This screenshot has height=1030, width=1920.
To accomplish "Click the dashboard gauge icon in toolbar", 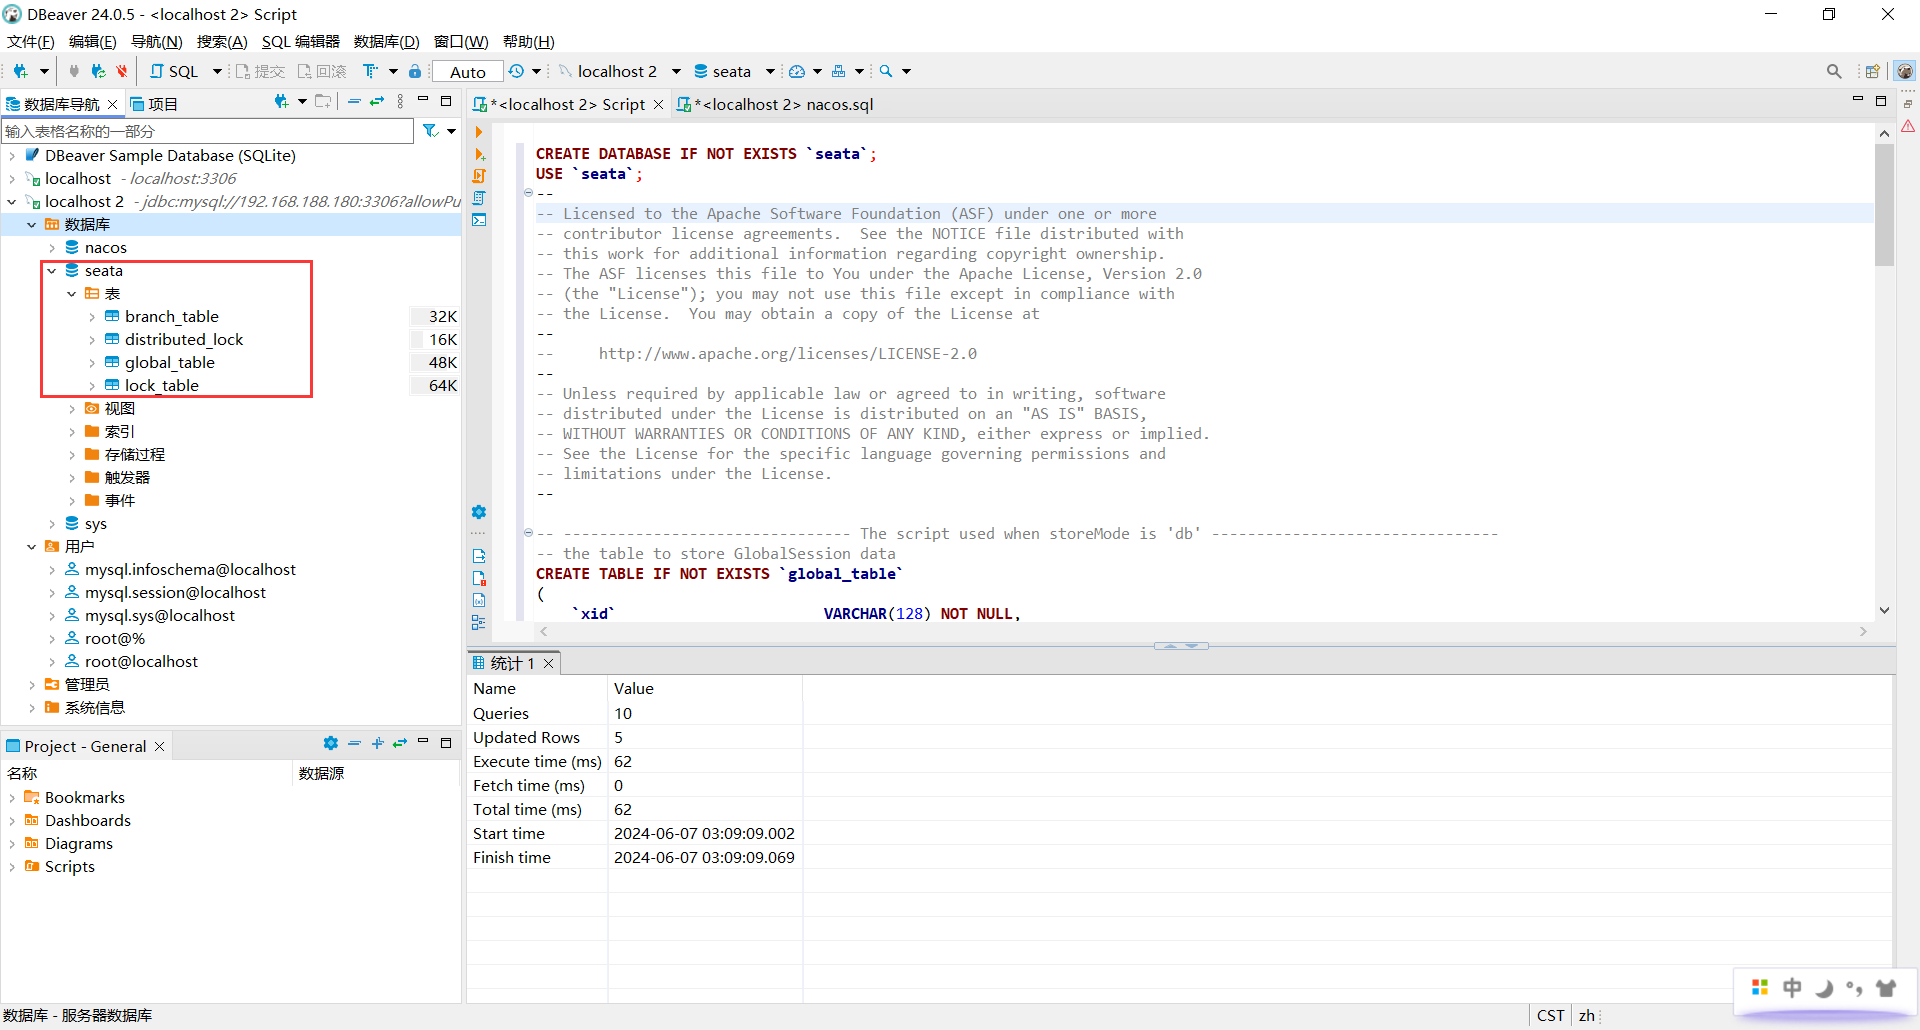I will [797, 71].
